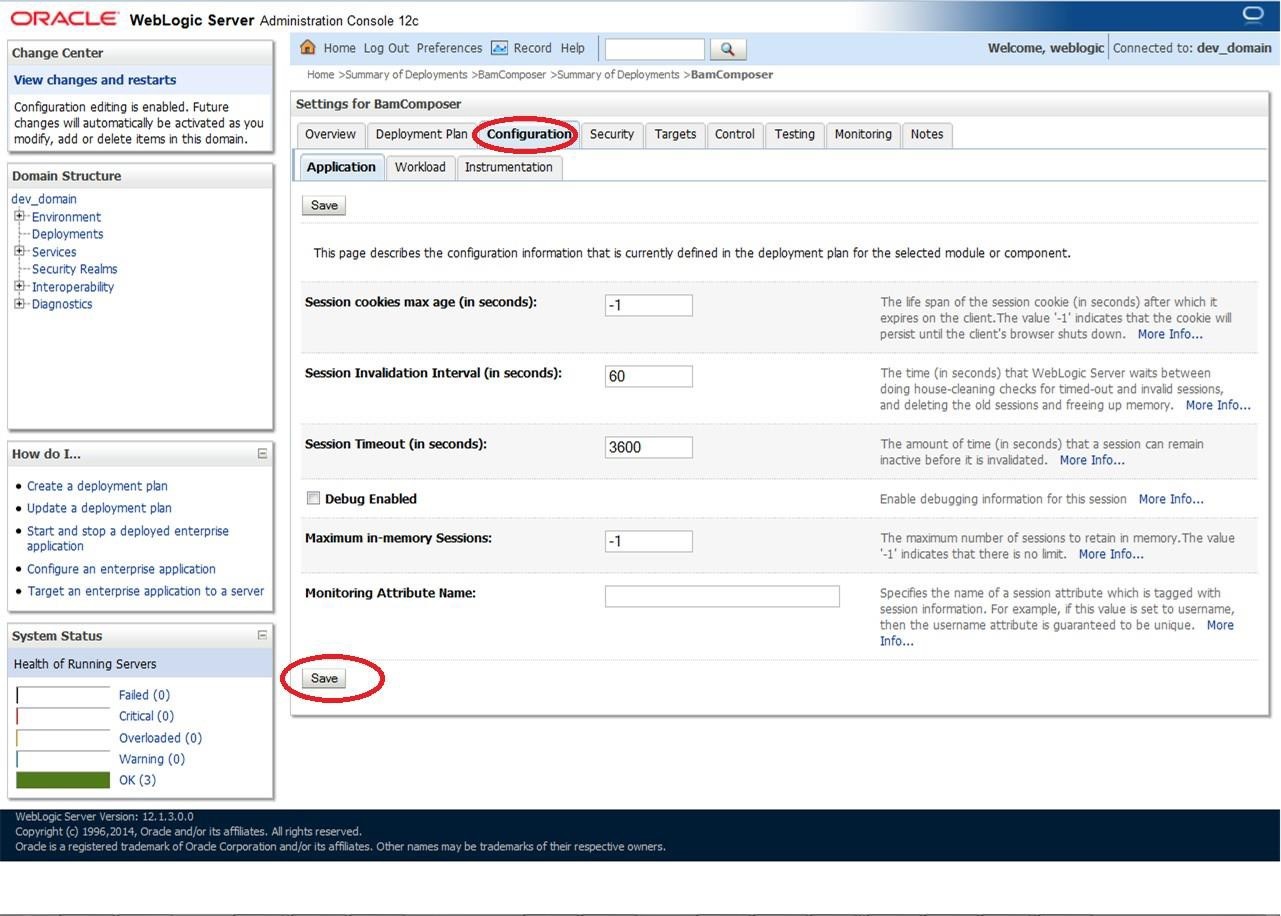Select the Configuration tab

pos(529,134)
